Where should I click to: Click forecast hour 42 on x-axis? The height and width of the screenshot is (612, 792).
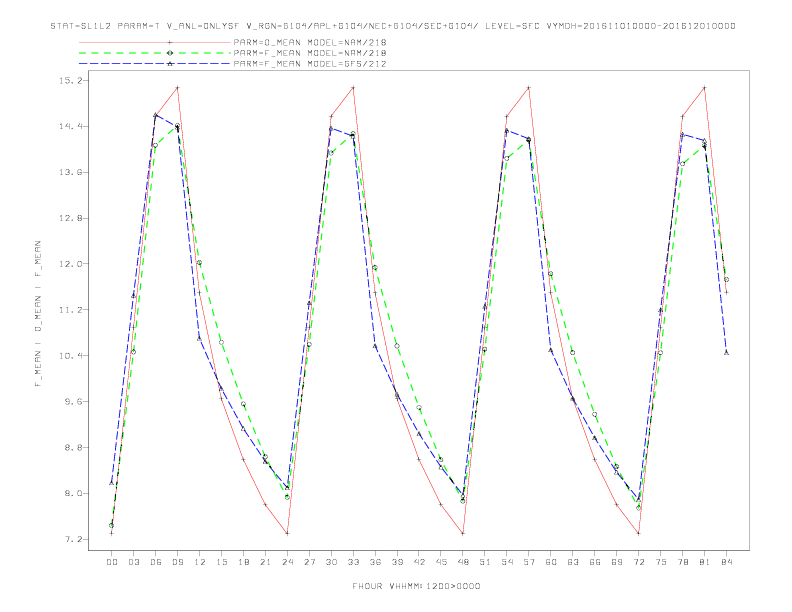(x=419, y=562)
